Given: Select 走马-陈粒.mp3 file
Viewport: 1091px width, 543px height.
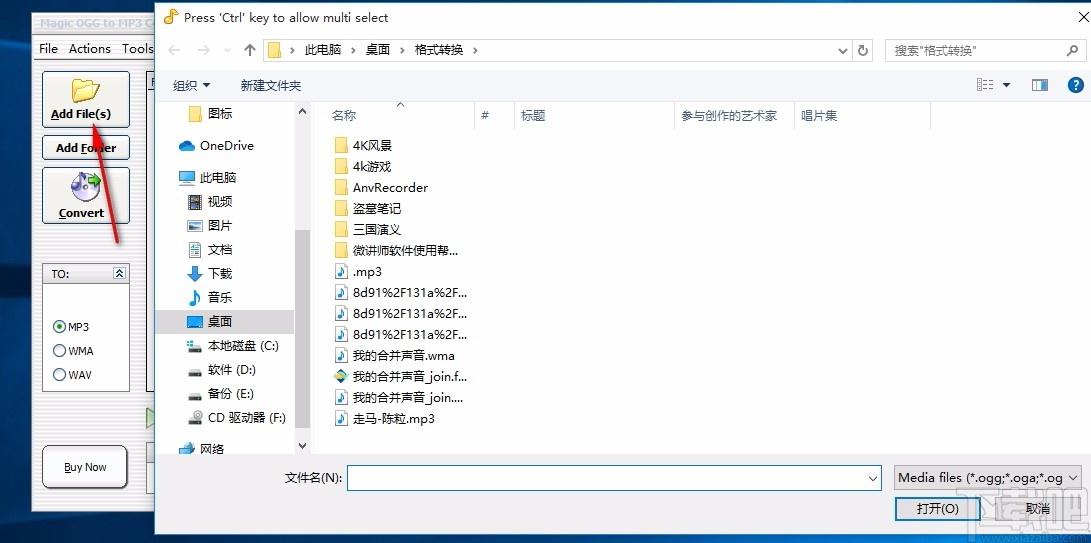Looking at the screenshot, I should pyautogui.click(x=385, y=418).
